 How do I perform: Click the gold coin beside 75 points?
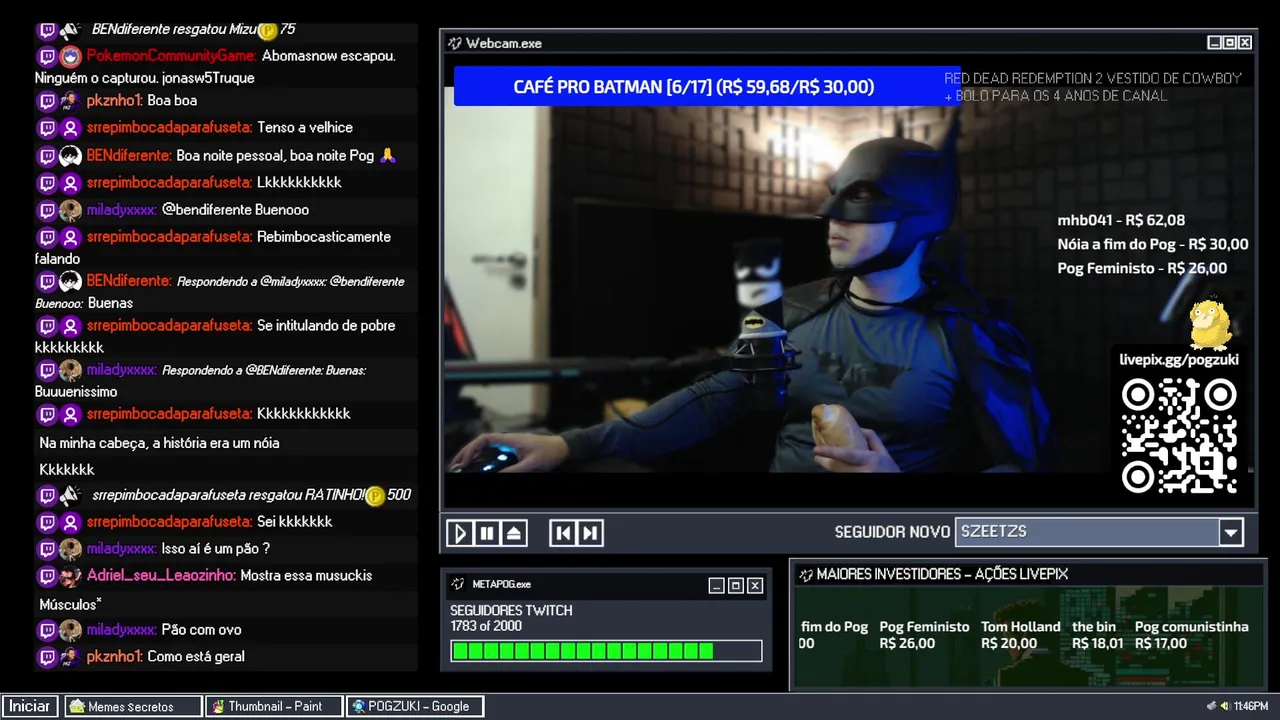(x=267, y=30)
